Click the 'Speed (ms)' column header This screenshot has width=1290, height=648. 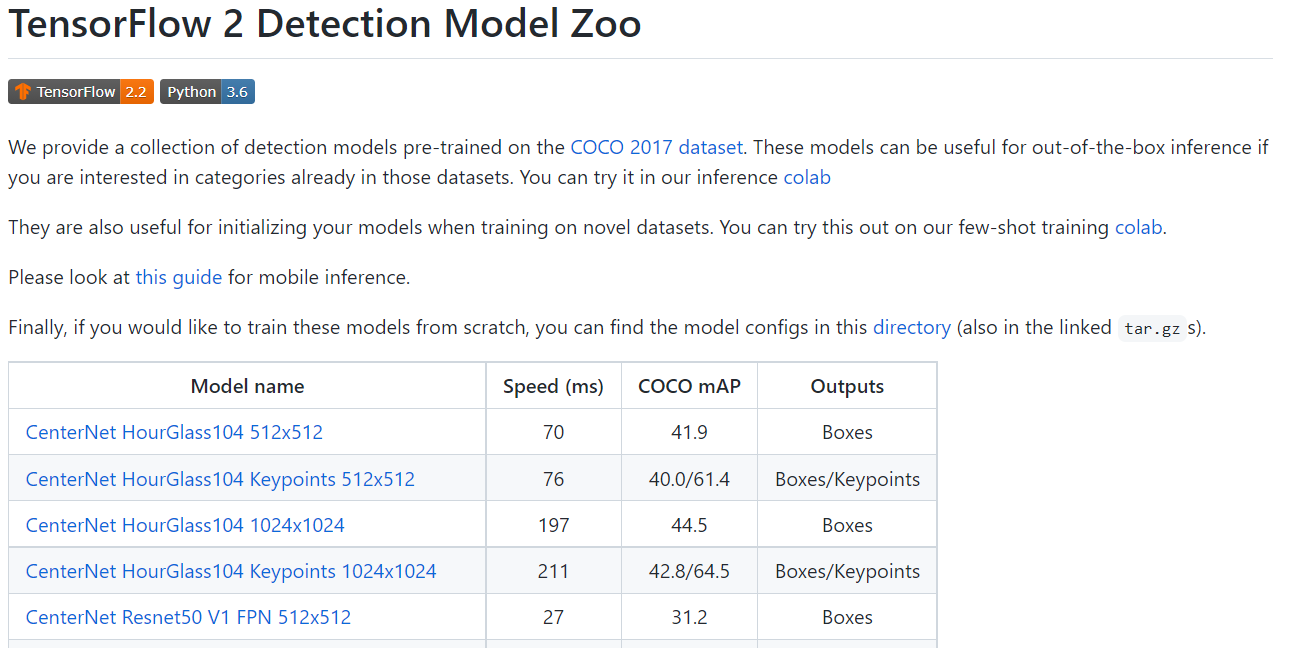(553, 386)
